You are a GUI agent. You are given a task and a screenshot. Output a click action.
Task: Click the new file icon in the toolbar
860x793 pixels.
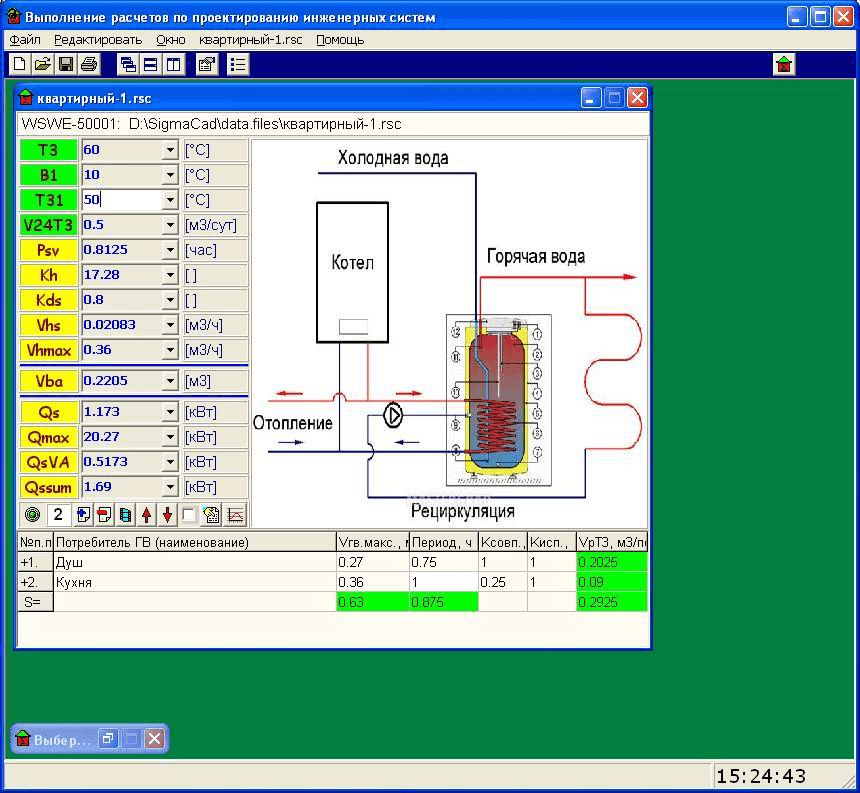click(19, 65)
